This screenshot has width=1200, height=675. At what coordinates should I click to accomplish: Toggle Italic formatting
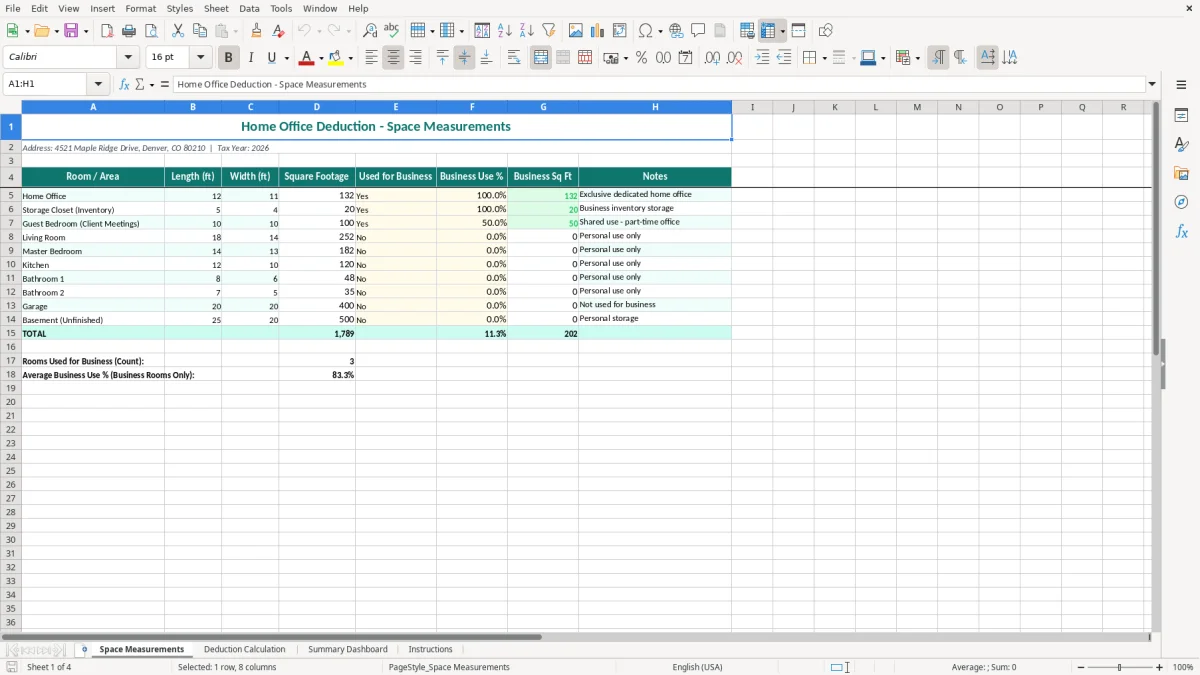(x=251, y=58)
